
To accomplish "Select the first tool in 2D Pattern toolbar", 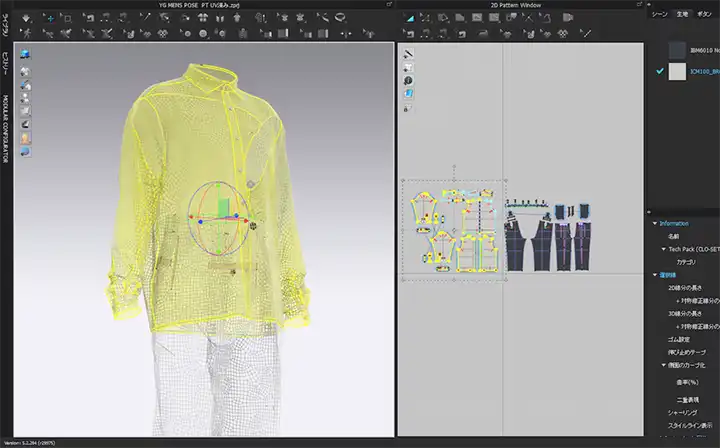I will pos(411,17).
